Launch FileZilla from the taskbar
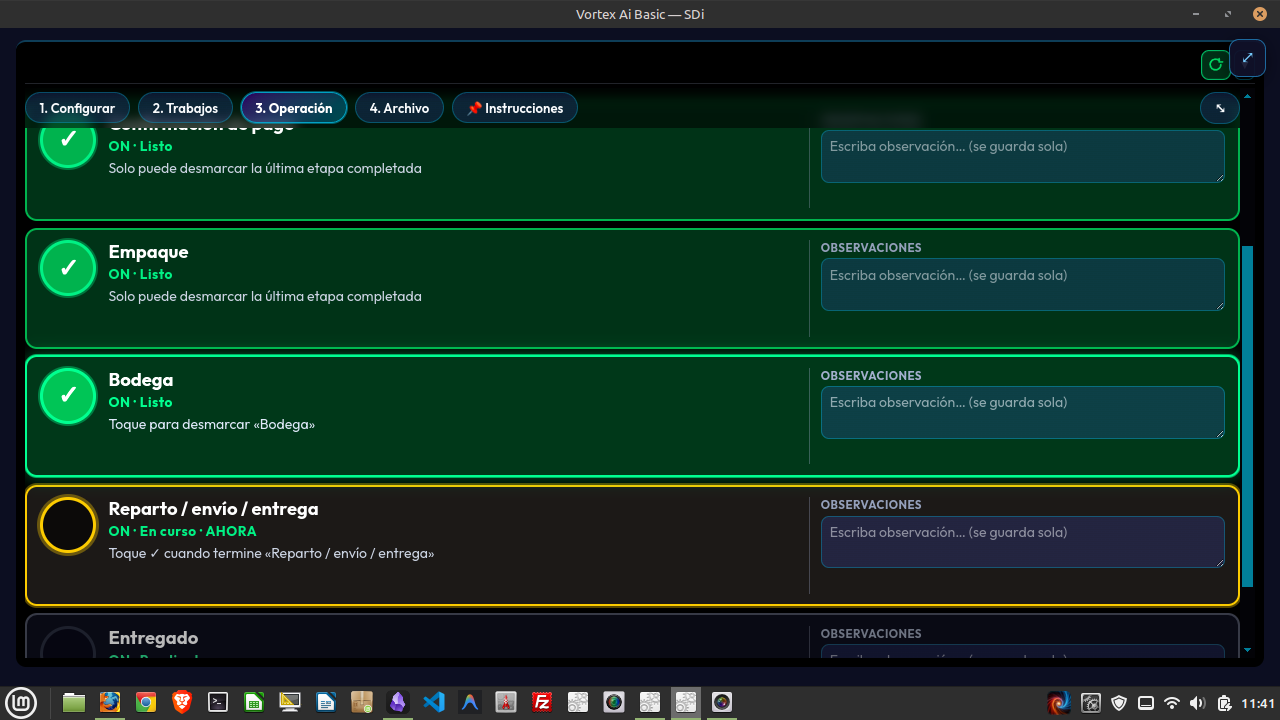Screen dimensions: 1280x720 coord(542,702)
